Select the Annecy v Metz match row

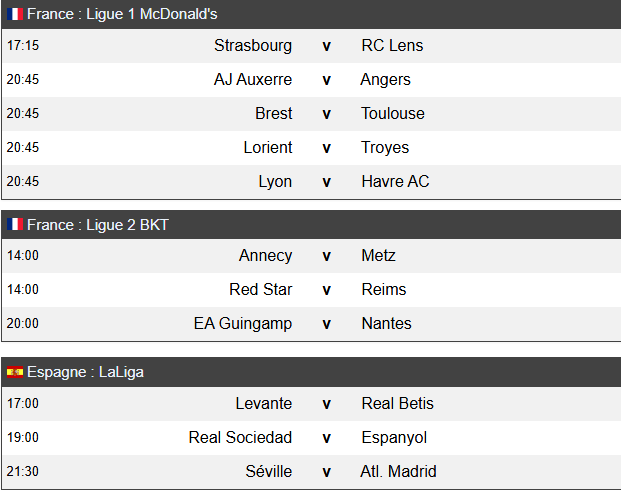click(x=311, y=255)
